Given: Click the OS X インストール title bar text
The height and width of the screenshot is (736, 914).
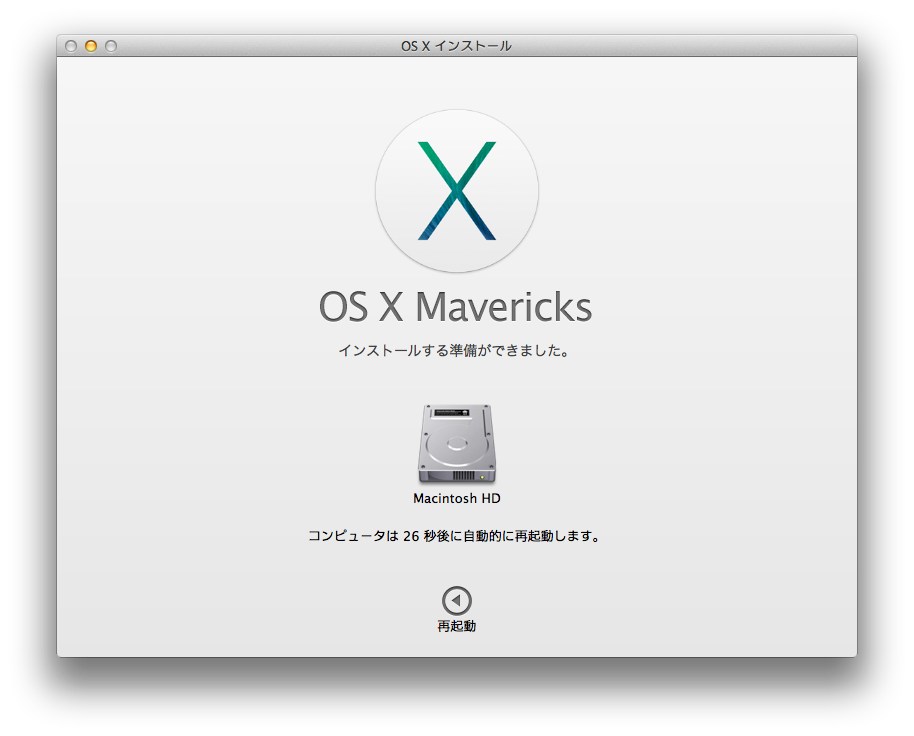Looking at the screenshot, I should pos(456,46).
